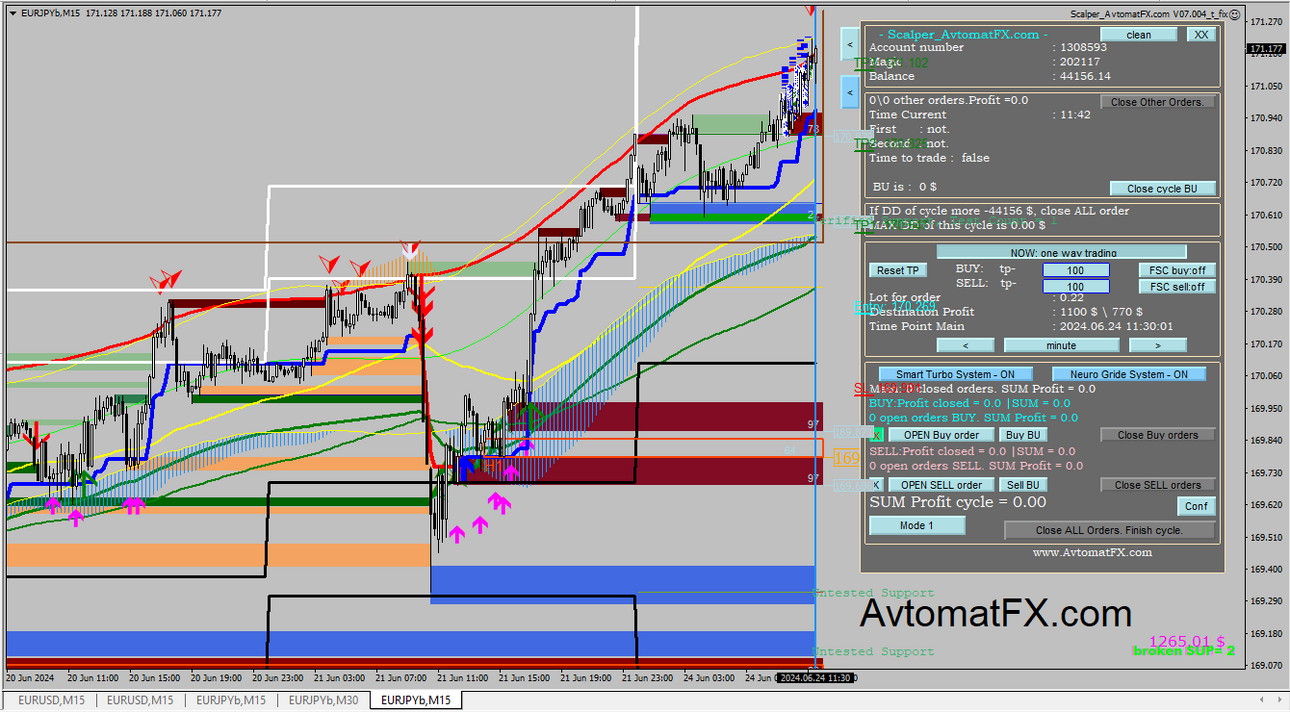Click the Lot for order value 0.22
The height and width of the screenshot is (712, 1290).
[1070, 297]
